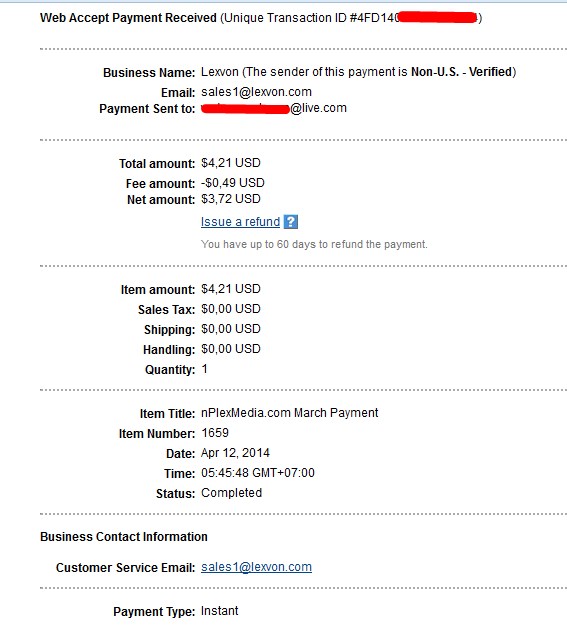Viewport: 567px width, 627px height.
Task: Click the Time 05:45:48 GMT+07:00 value
Action: [258, 473]
